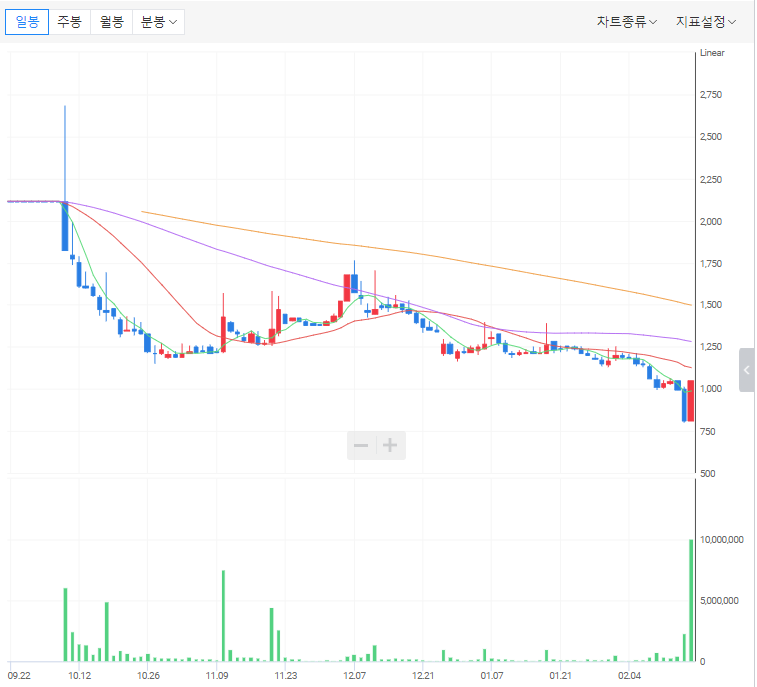Click the 10,000,000 volume axis label
The width and height of the screenshot is (757, 687).
pos(722,540)
